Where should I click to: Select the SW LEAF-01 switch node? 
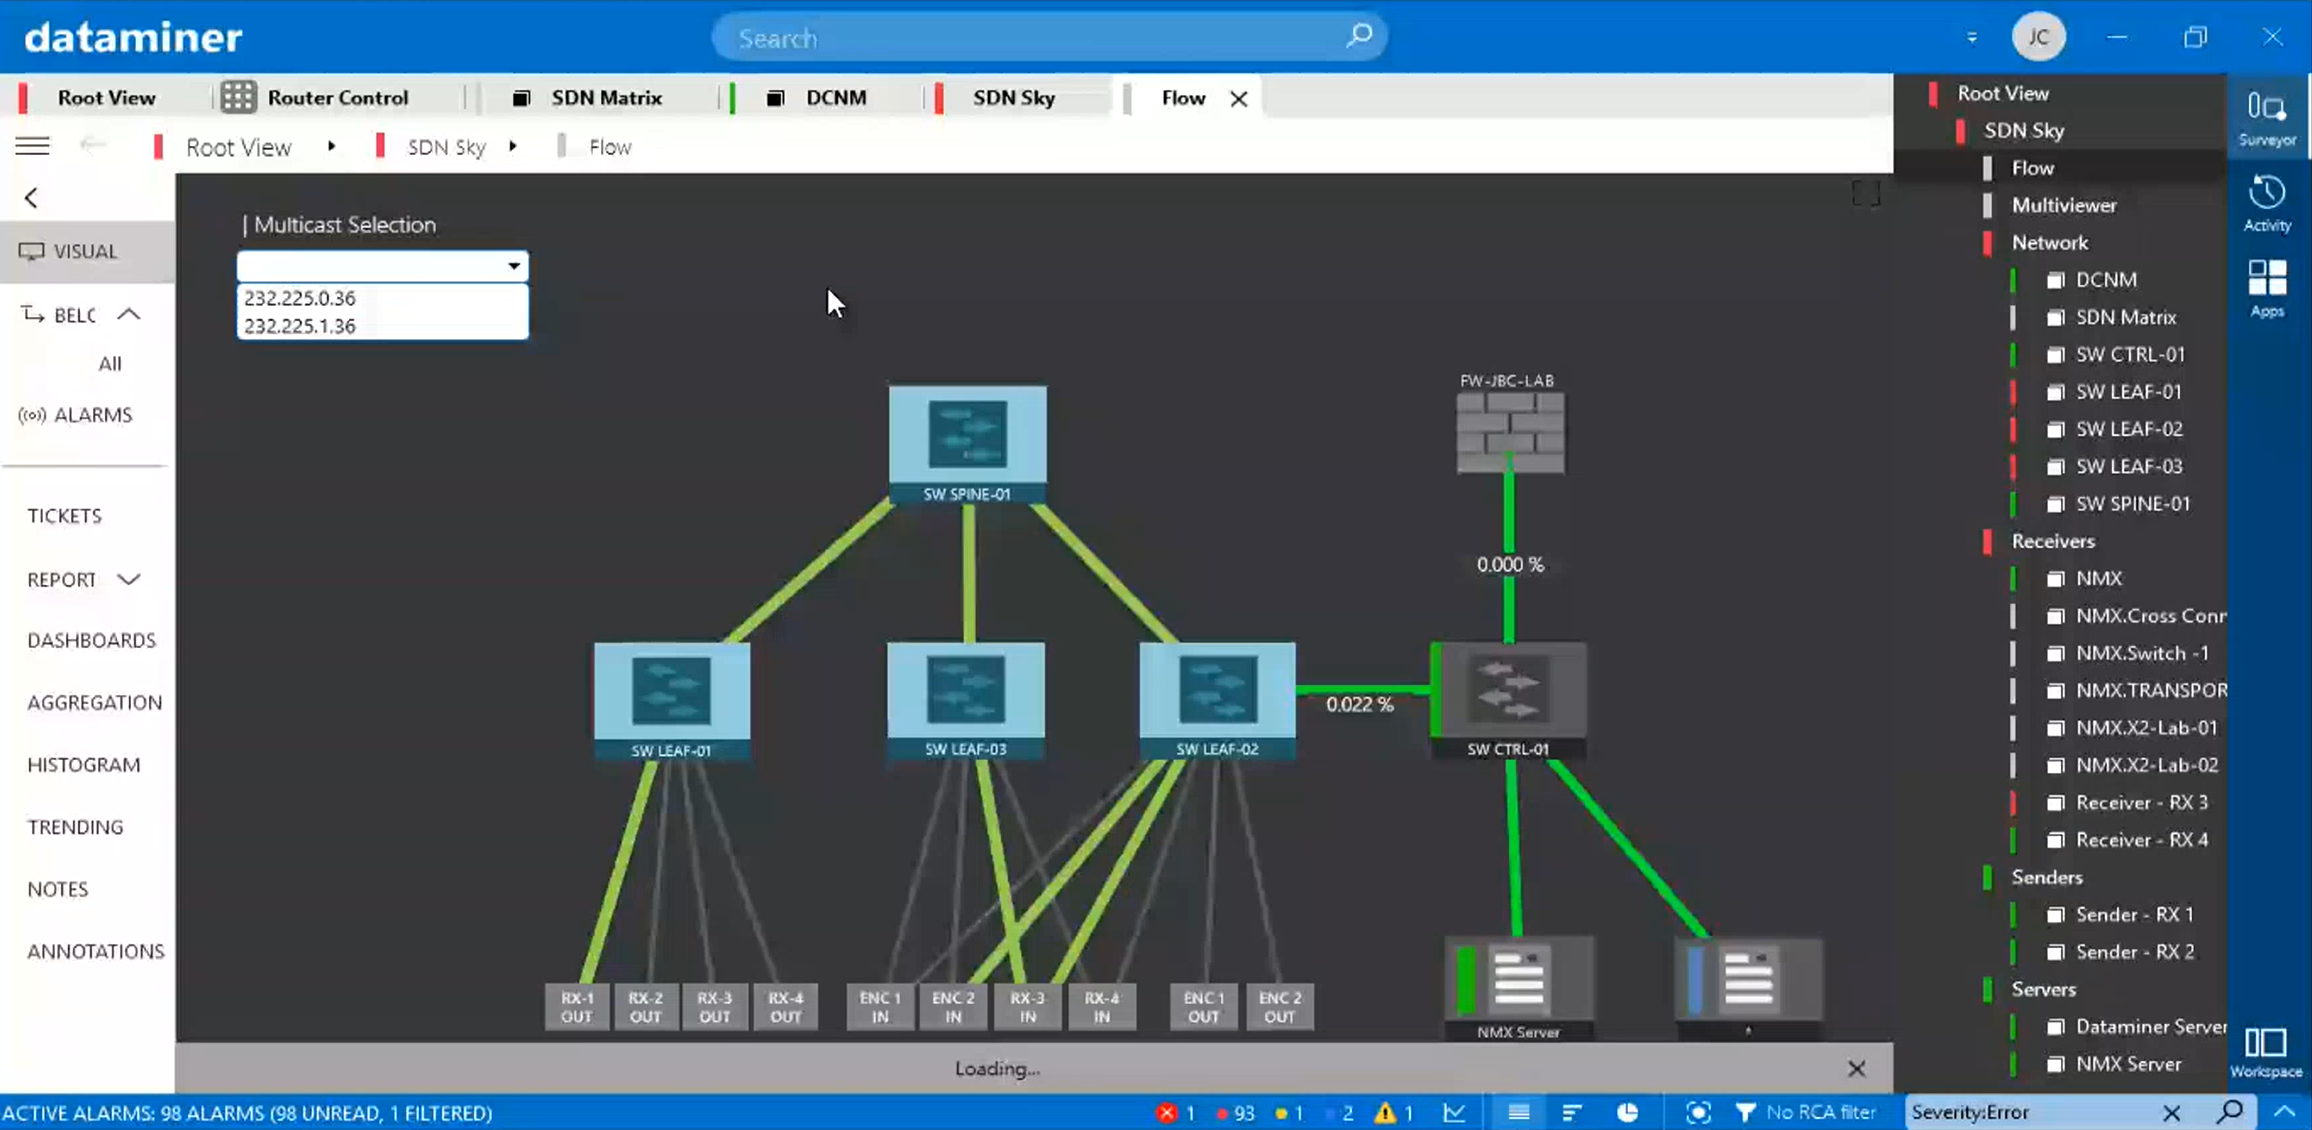coord(671,701)
